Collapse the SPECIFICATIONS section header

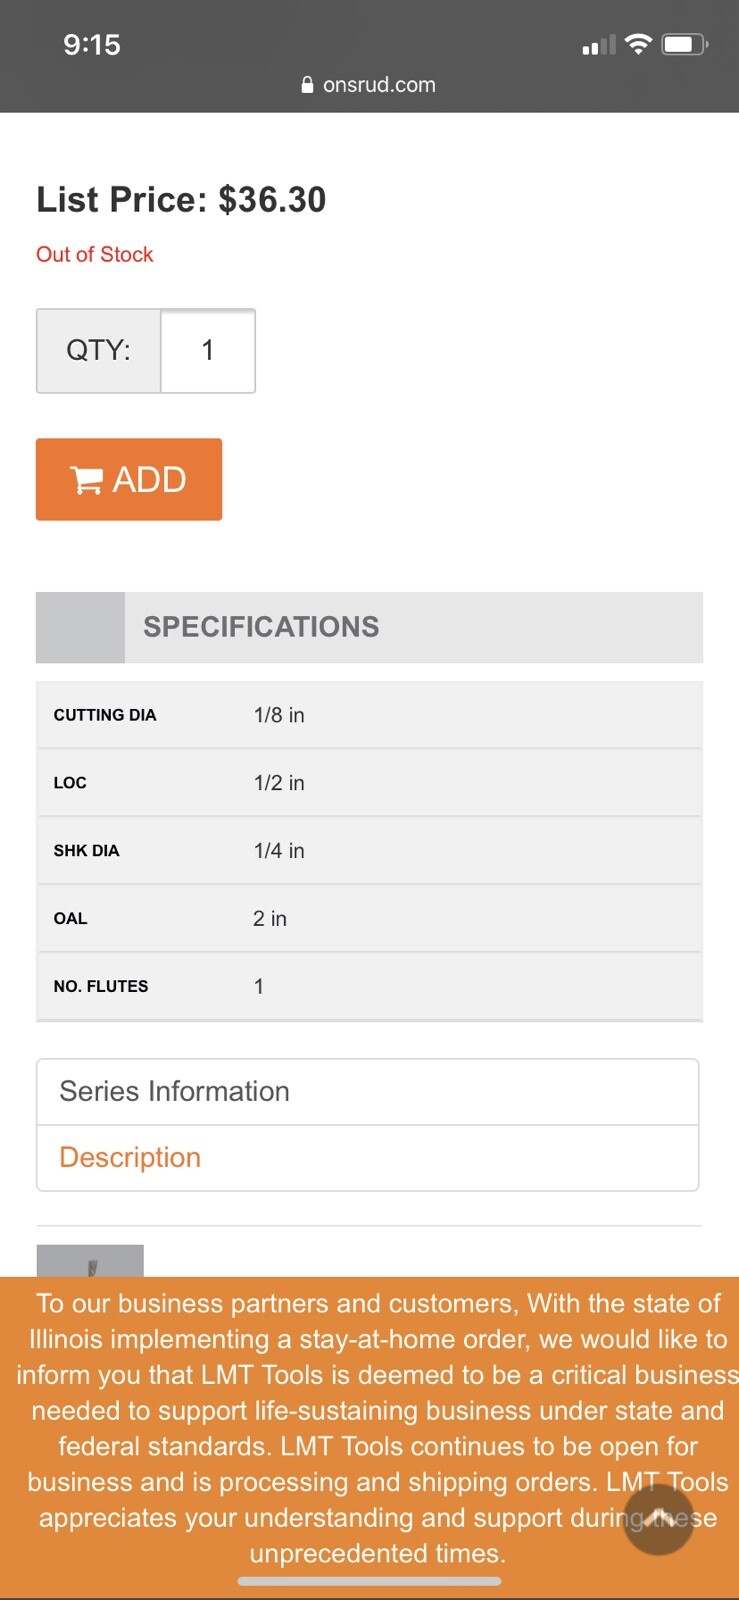(x=369, y=627)
